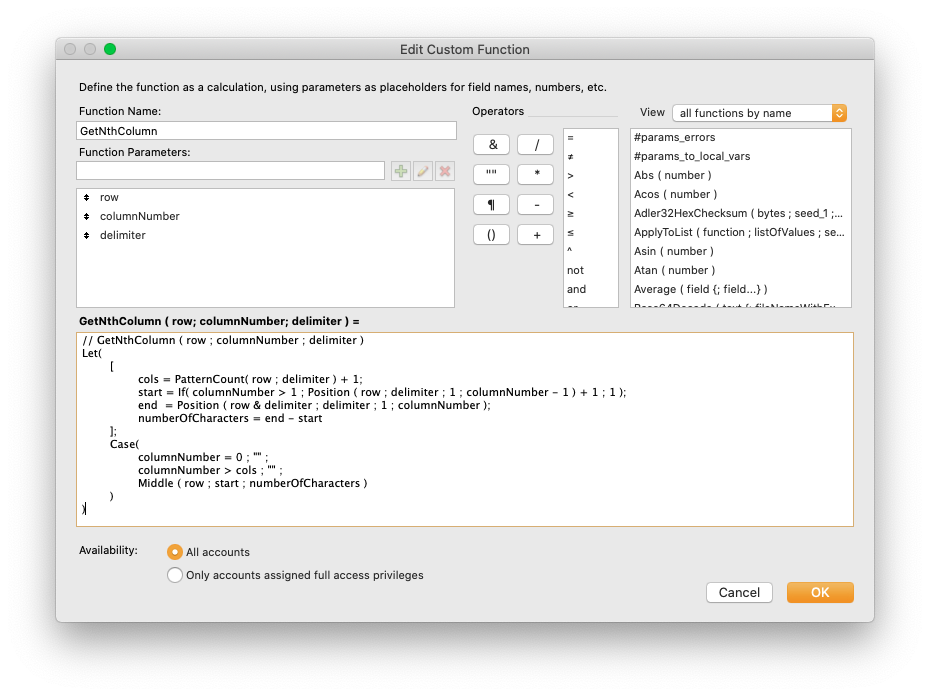Viewport: 930px width, 696px height.
Task: Insert the parentheses operator
Action: point(491,234)
